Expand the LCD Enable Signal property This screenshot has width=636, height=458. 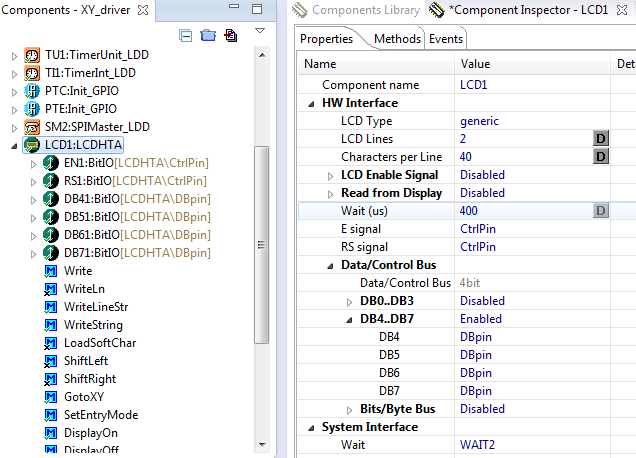(x=330, y=176)
